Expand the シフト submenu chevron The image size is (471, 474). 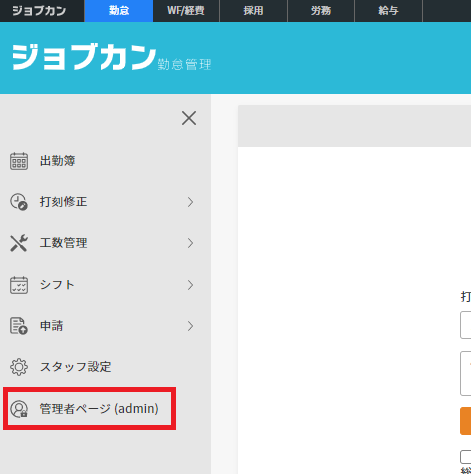click(190, 285)
